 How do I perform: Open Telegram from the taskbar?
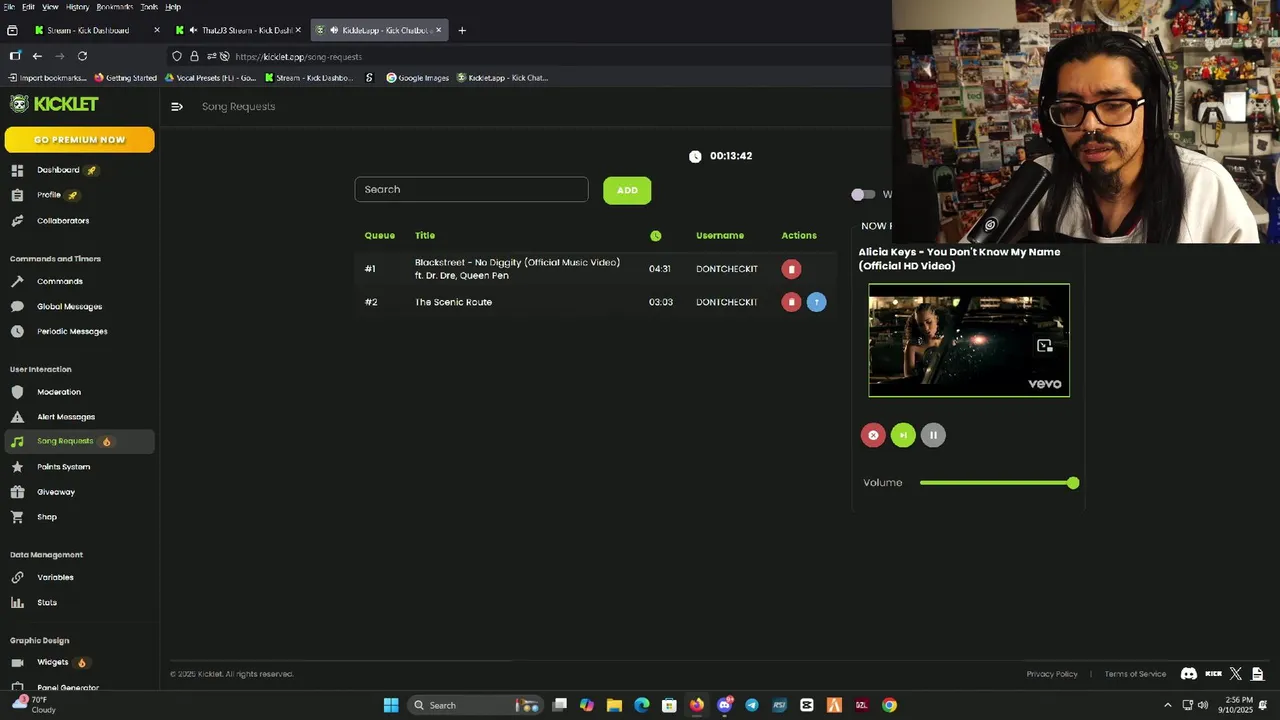point(752,705)
